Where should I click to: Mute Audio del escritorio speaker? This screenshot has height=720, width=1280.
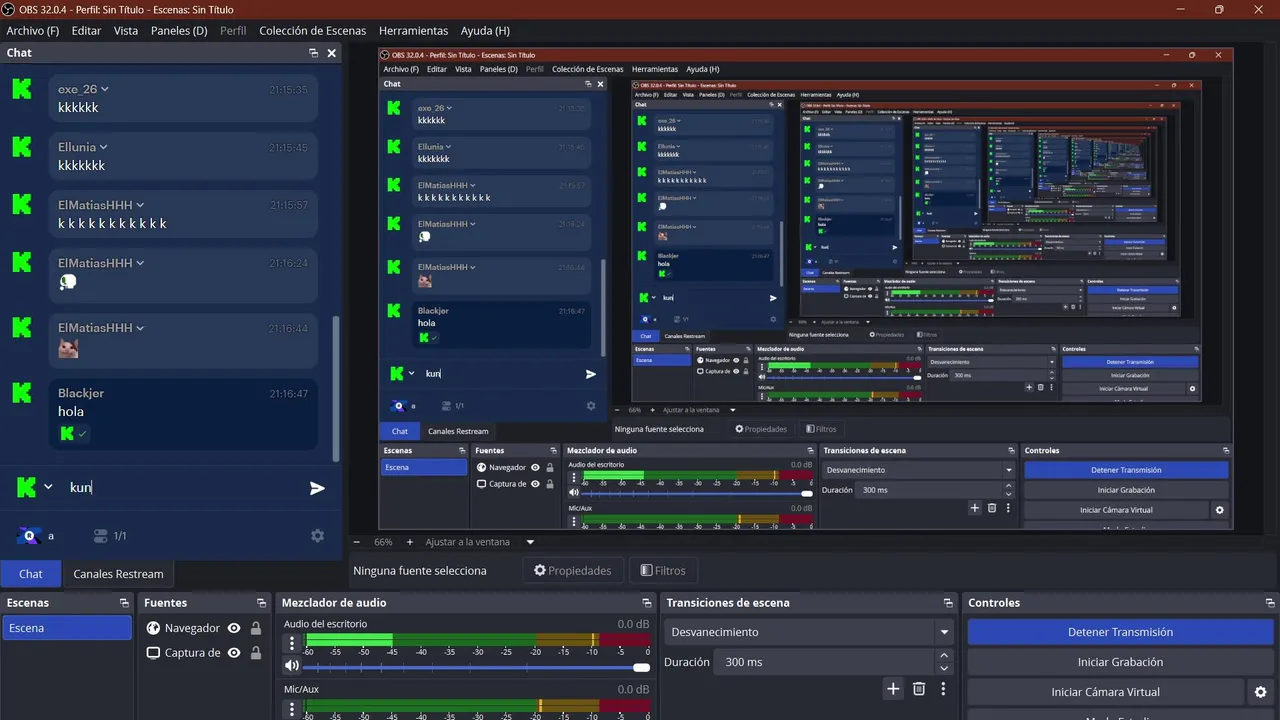pos(292,666)
